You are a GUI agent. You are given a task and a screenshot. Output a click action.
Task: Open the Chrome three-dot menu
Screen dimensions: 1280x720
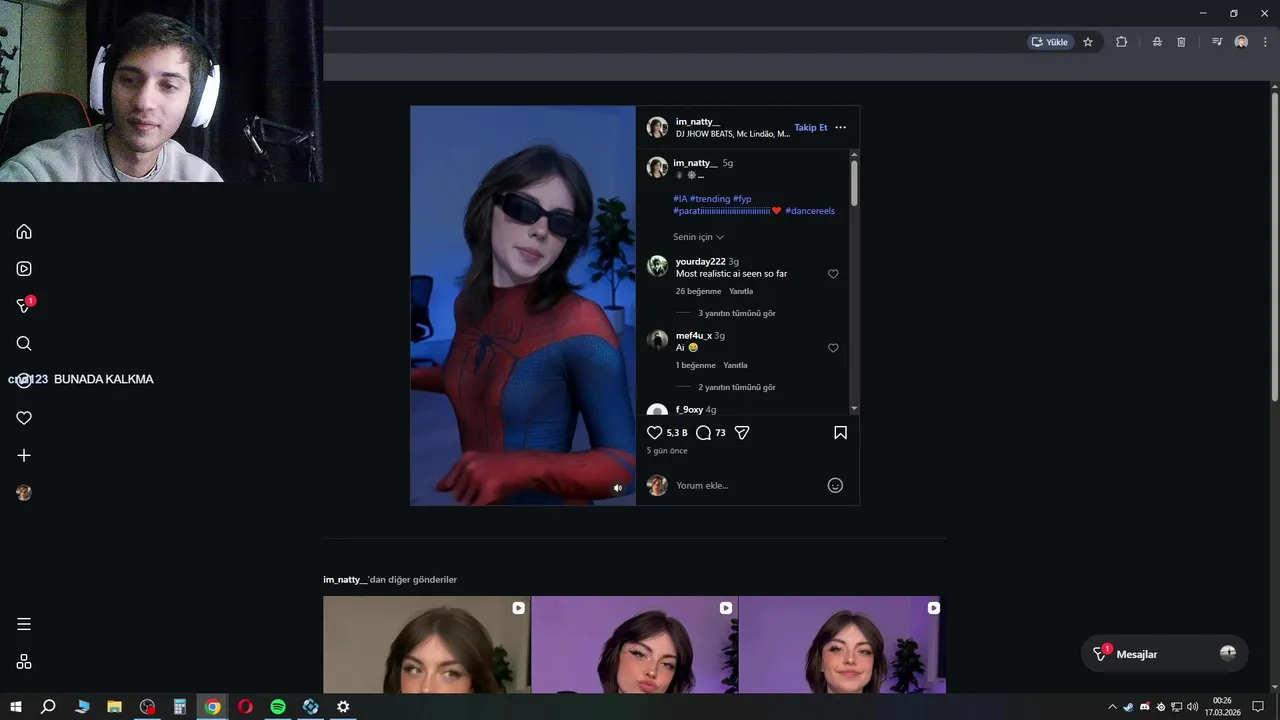[1265, 42]
